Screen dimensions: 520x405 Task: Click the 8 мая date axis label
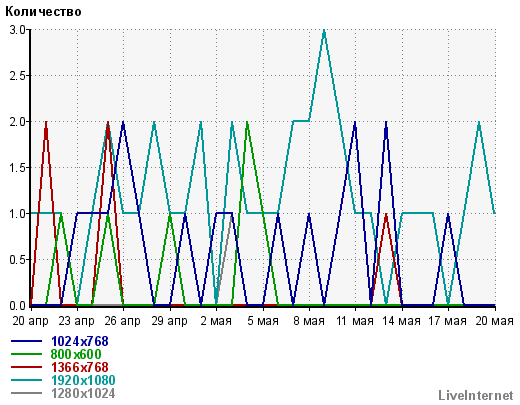309,321
